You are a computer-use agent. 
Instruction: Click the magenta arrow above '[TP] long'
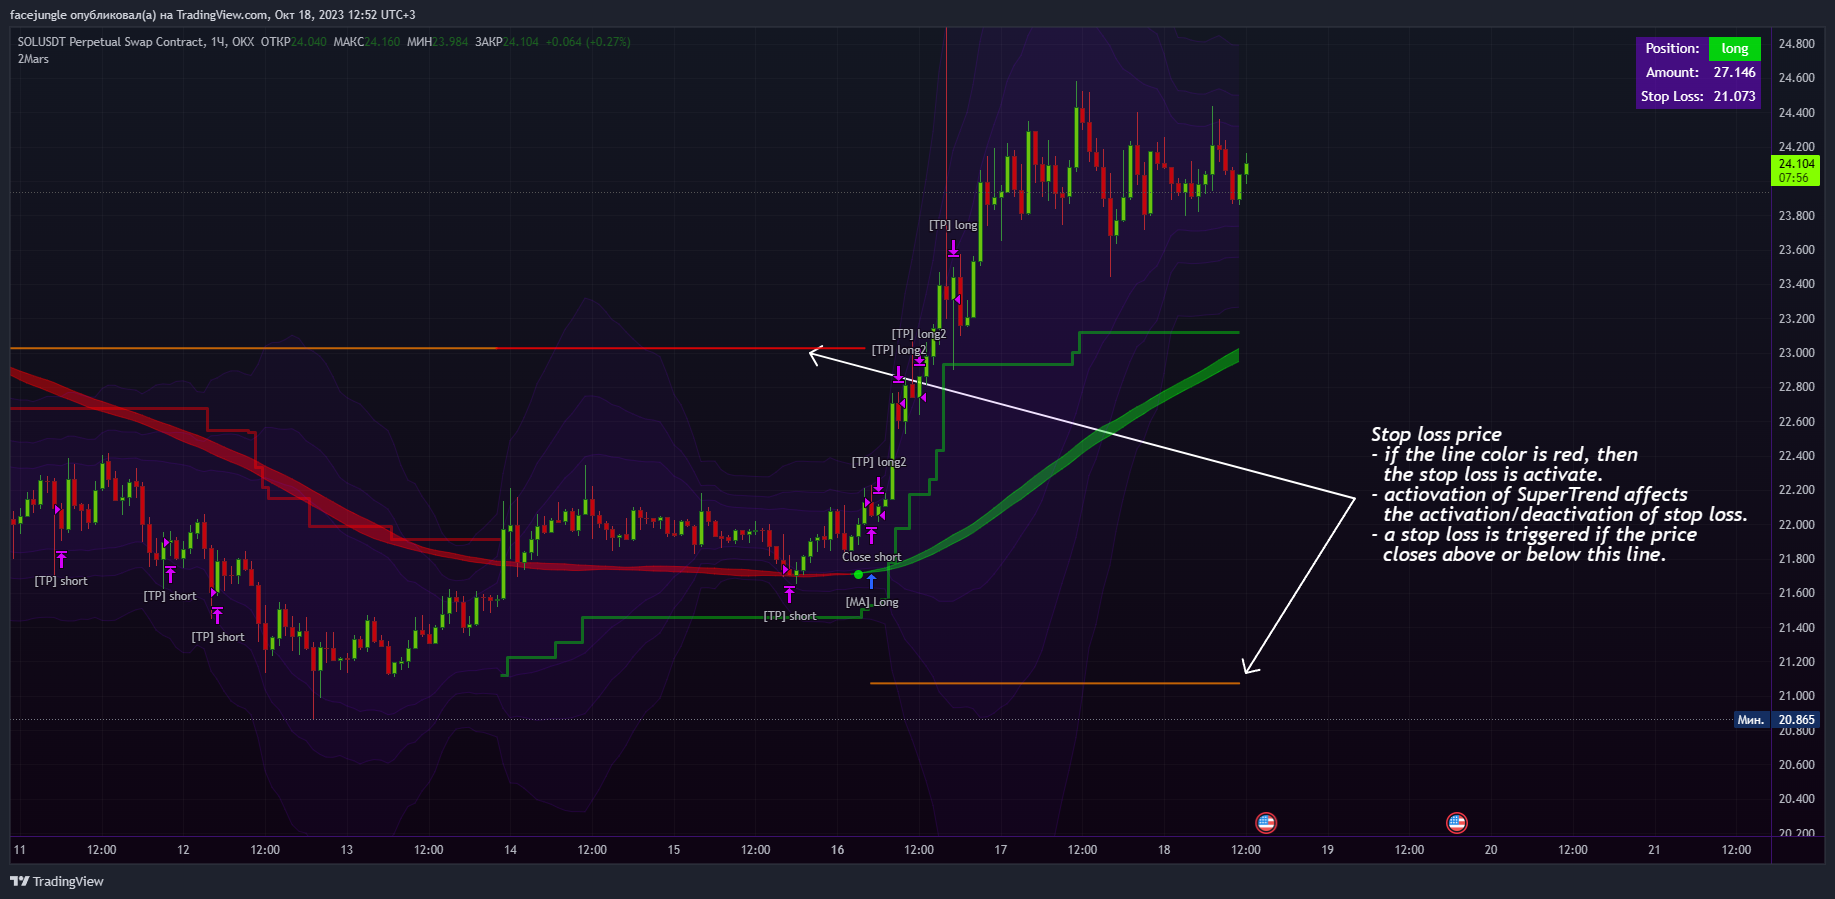(x=954, y=248)
